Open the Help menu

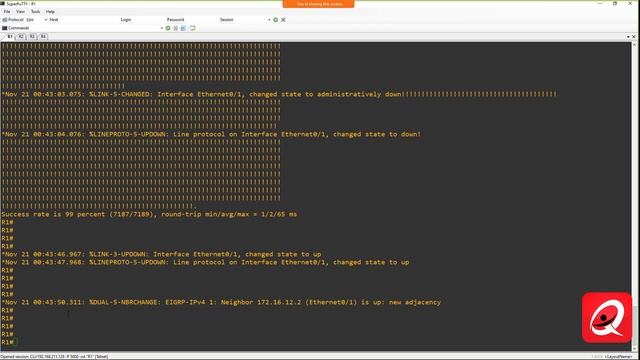click(x=50, y=11)
